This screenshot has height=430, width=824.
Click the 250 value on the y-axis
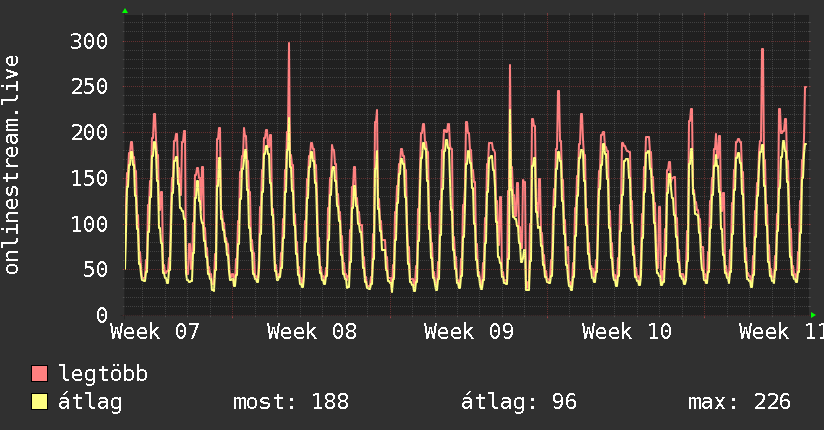pyautogui.click(x=88, y=87)
